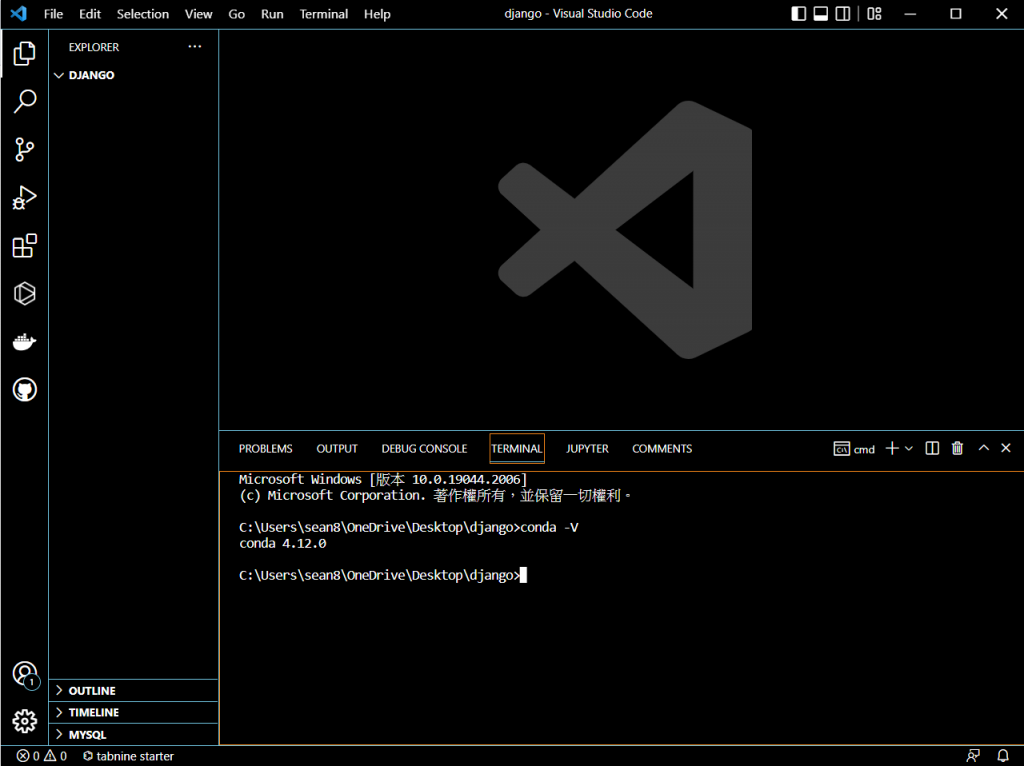Switch to the JUPYTER tab

[x=587, y=449]
